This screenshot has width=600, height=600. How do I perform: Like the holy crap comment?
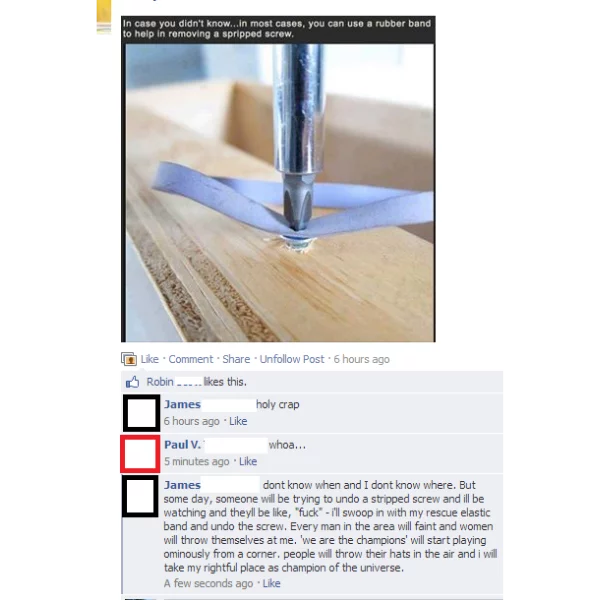(x=238, y=421)
